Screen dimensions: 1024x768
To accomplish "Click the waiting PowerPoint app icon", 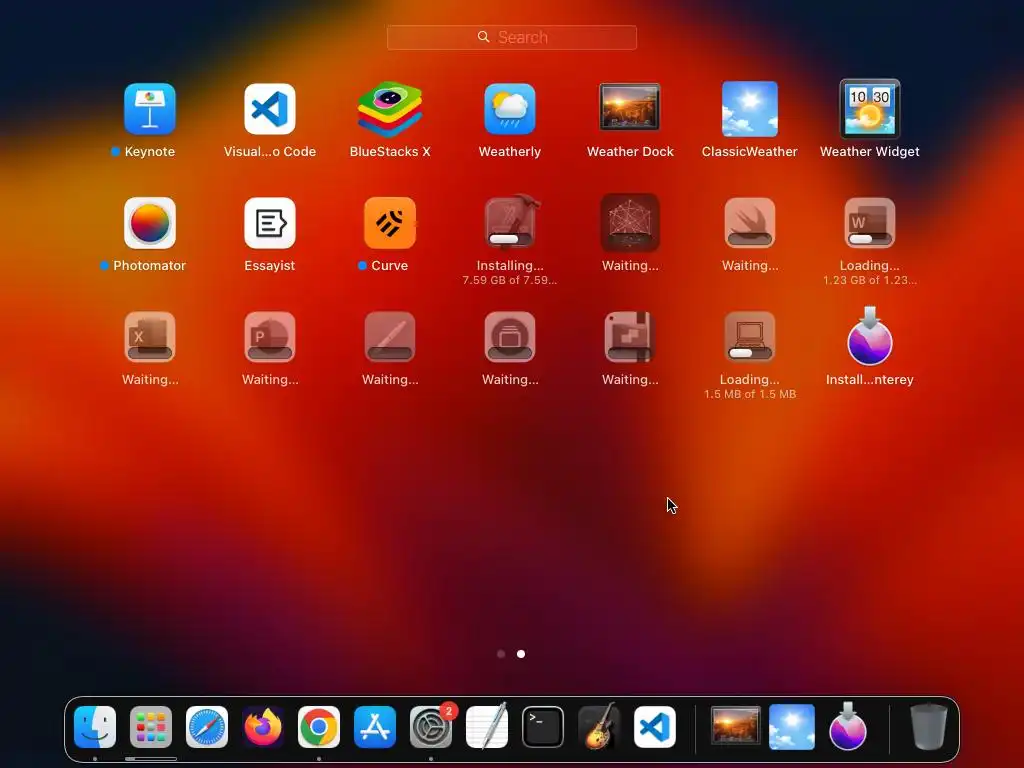I will [270, 337].
